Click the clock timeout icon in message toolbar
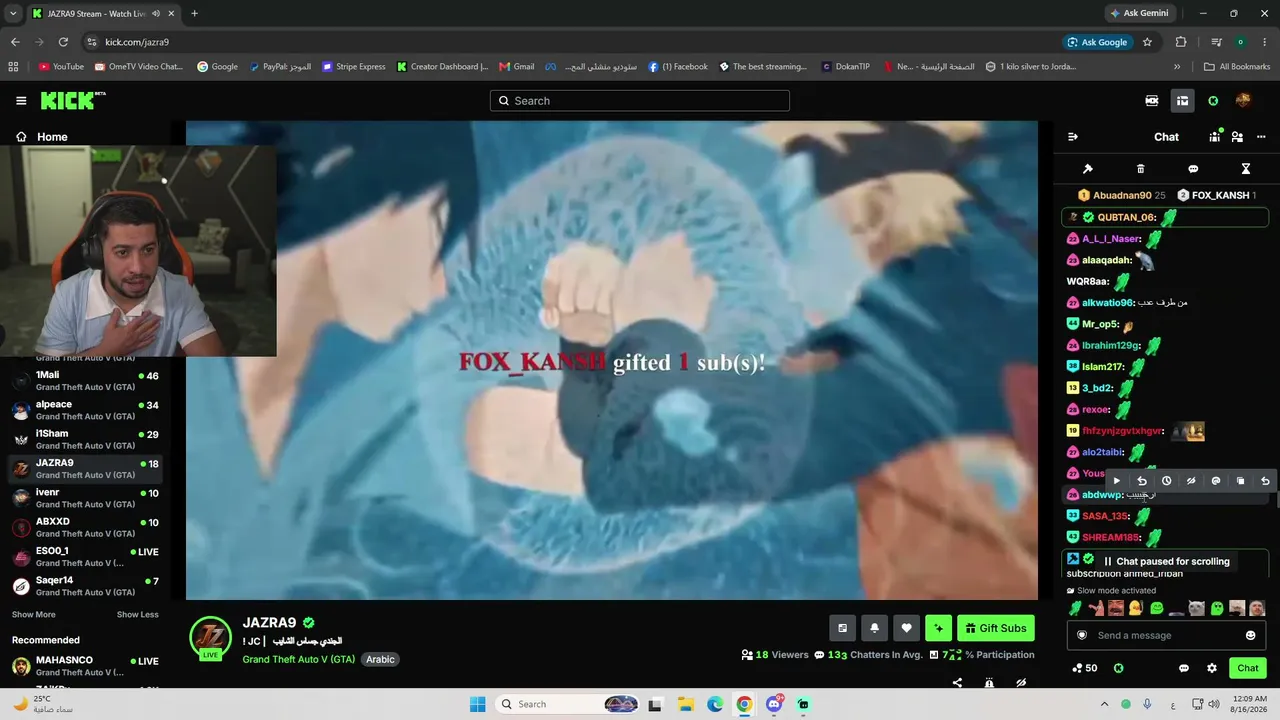Screen dimensions: 1280x720 pyautogui.click(x=1166, y=481)
